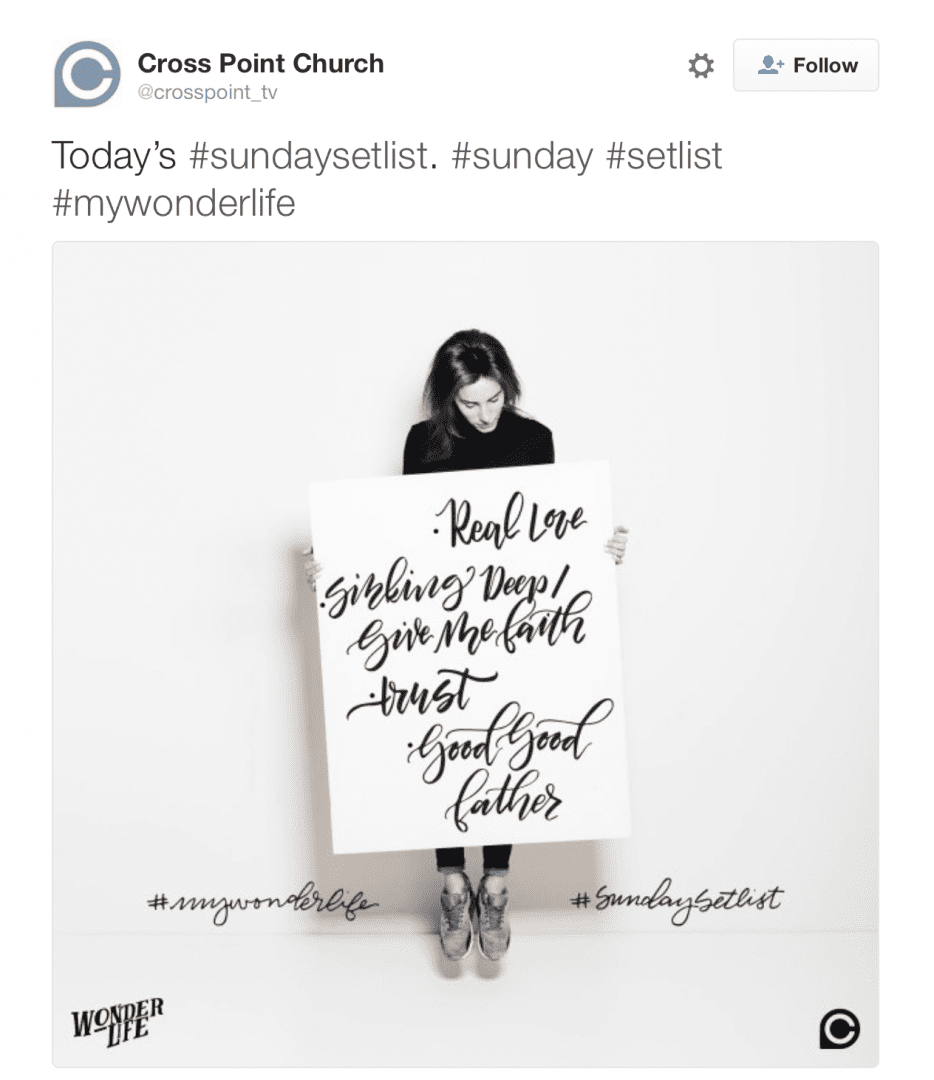Open the gear settings menu
Viewport: 934px width, 1080px height.
(701, 65)
